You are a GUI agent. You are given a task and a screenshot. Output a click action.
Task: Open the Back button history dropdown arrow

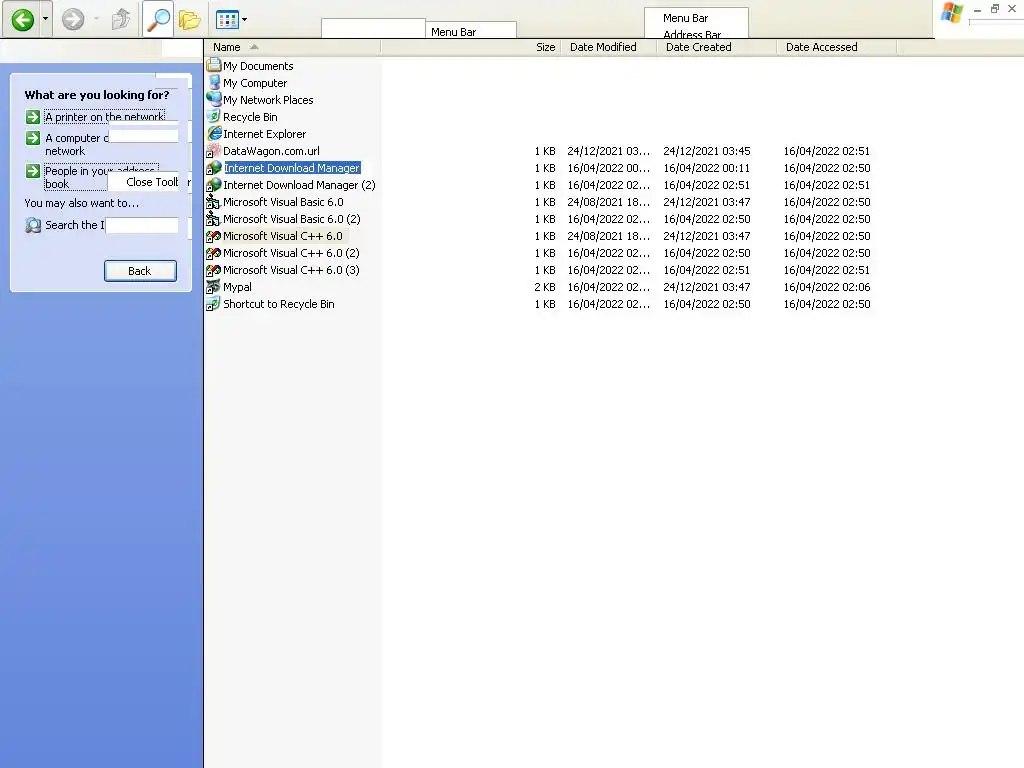tap(45, 20)
